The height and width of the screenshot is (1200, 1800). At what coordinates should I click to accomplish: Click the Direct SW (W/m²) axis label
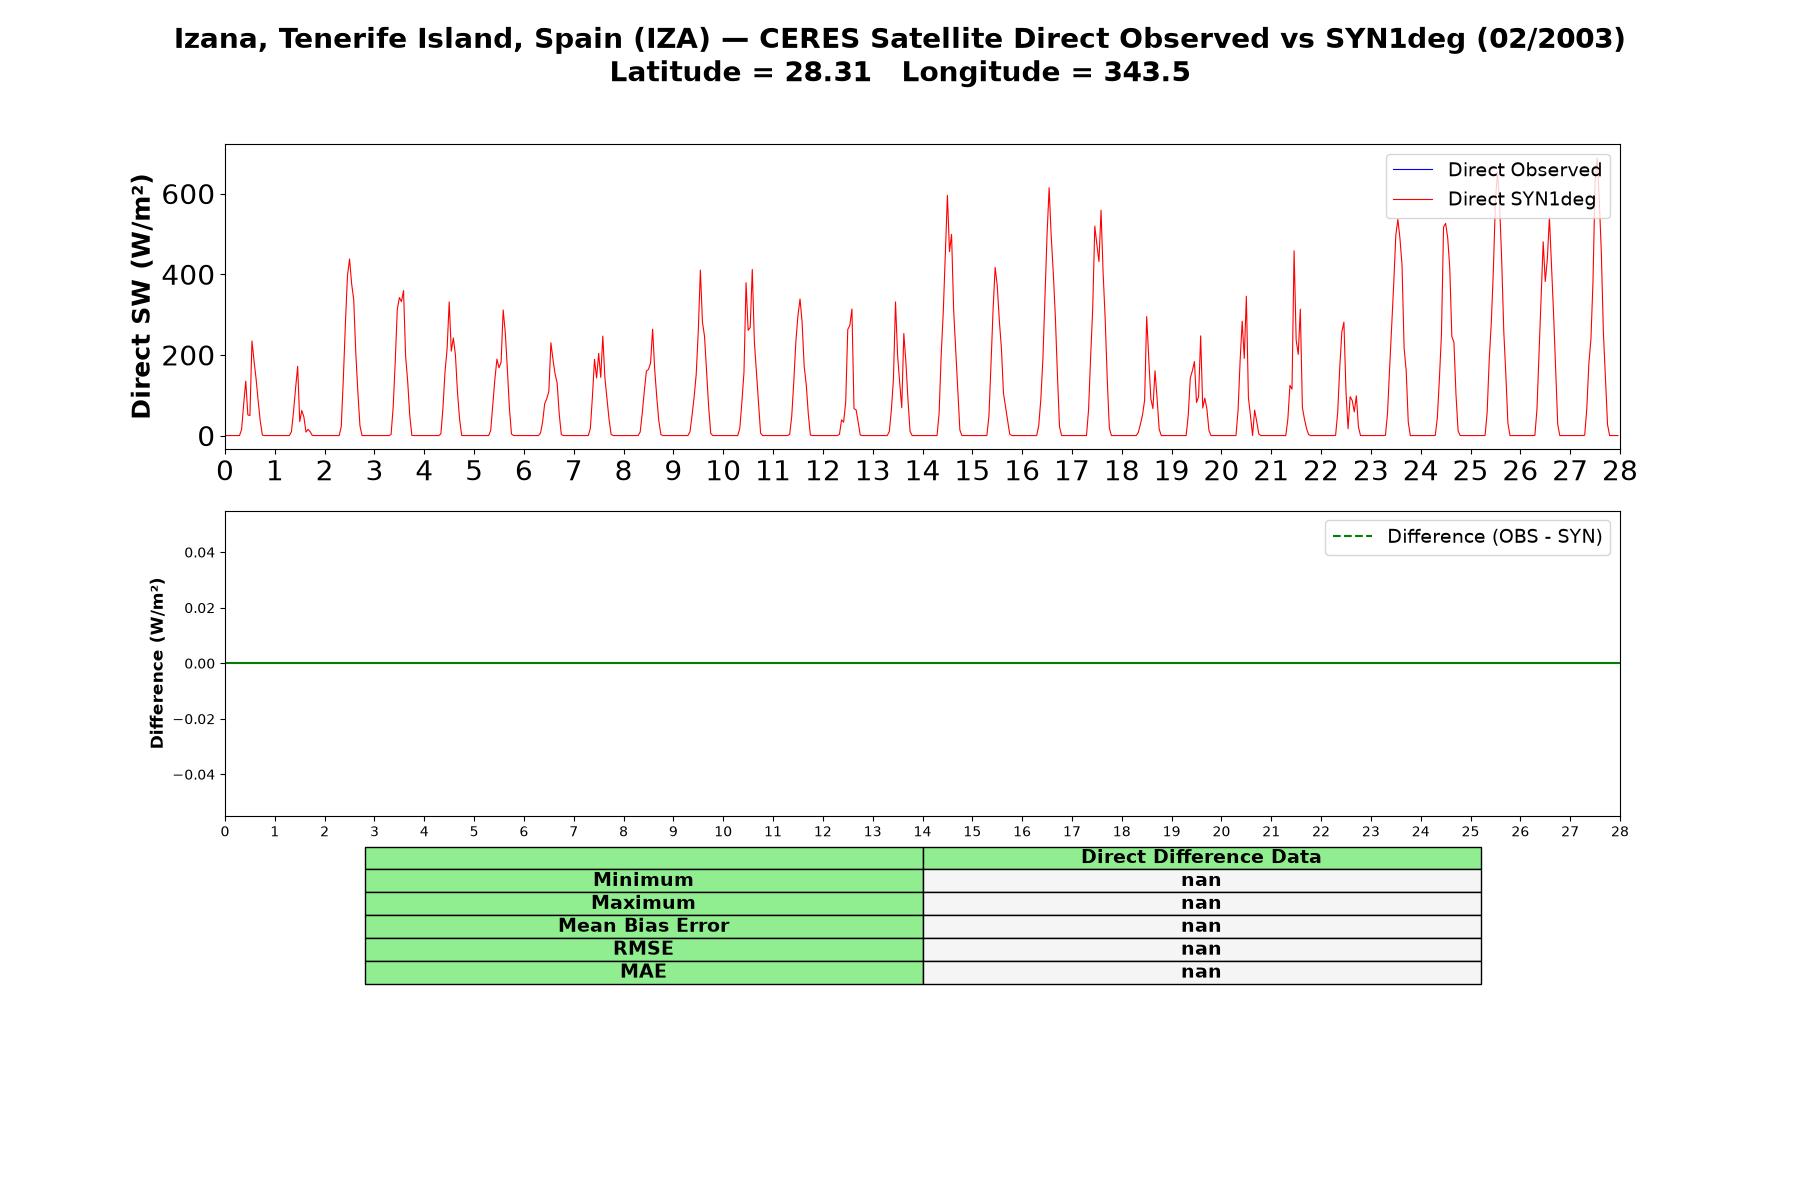(141, 296)
